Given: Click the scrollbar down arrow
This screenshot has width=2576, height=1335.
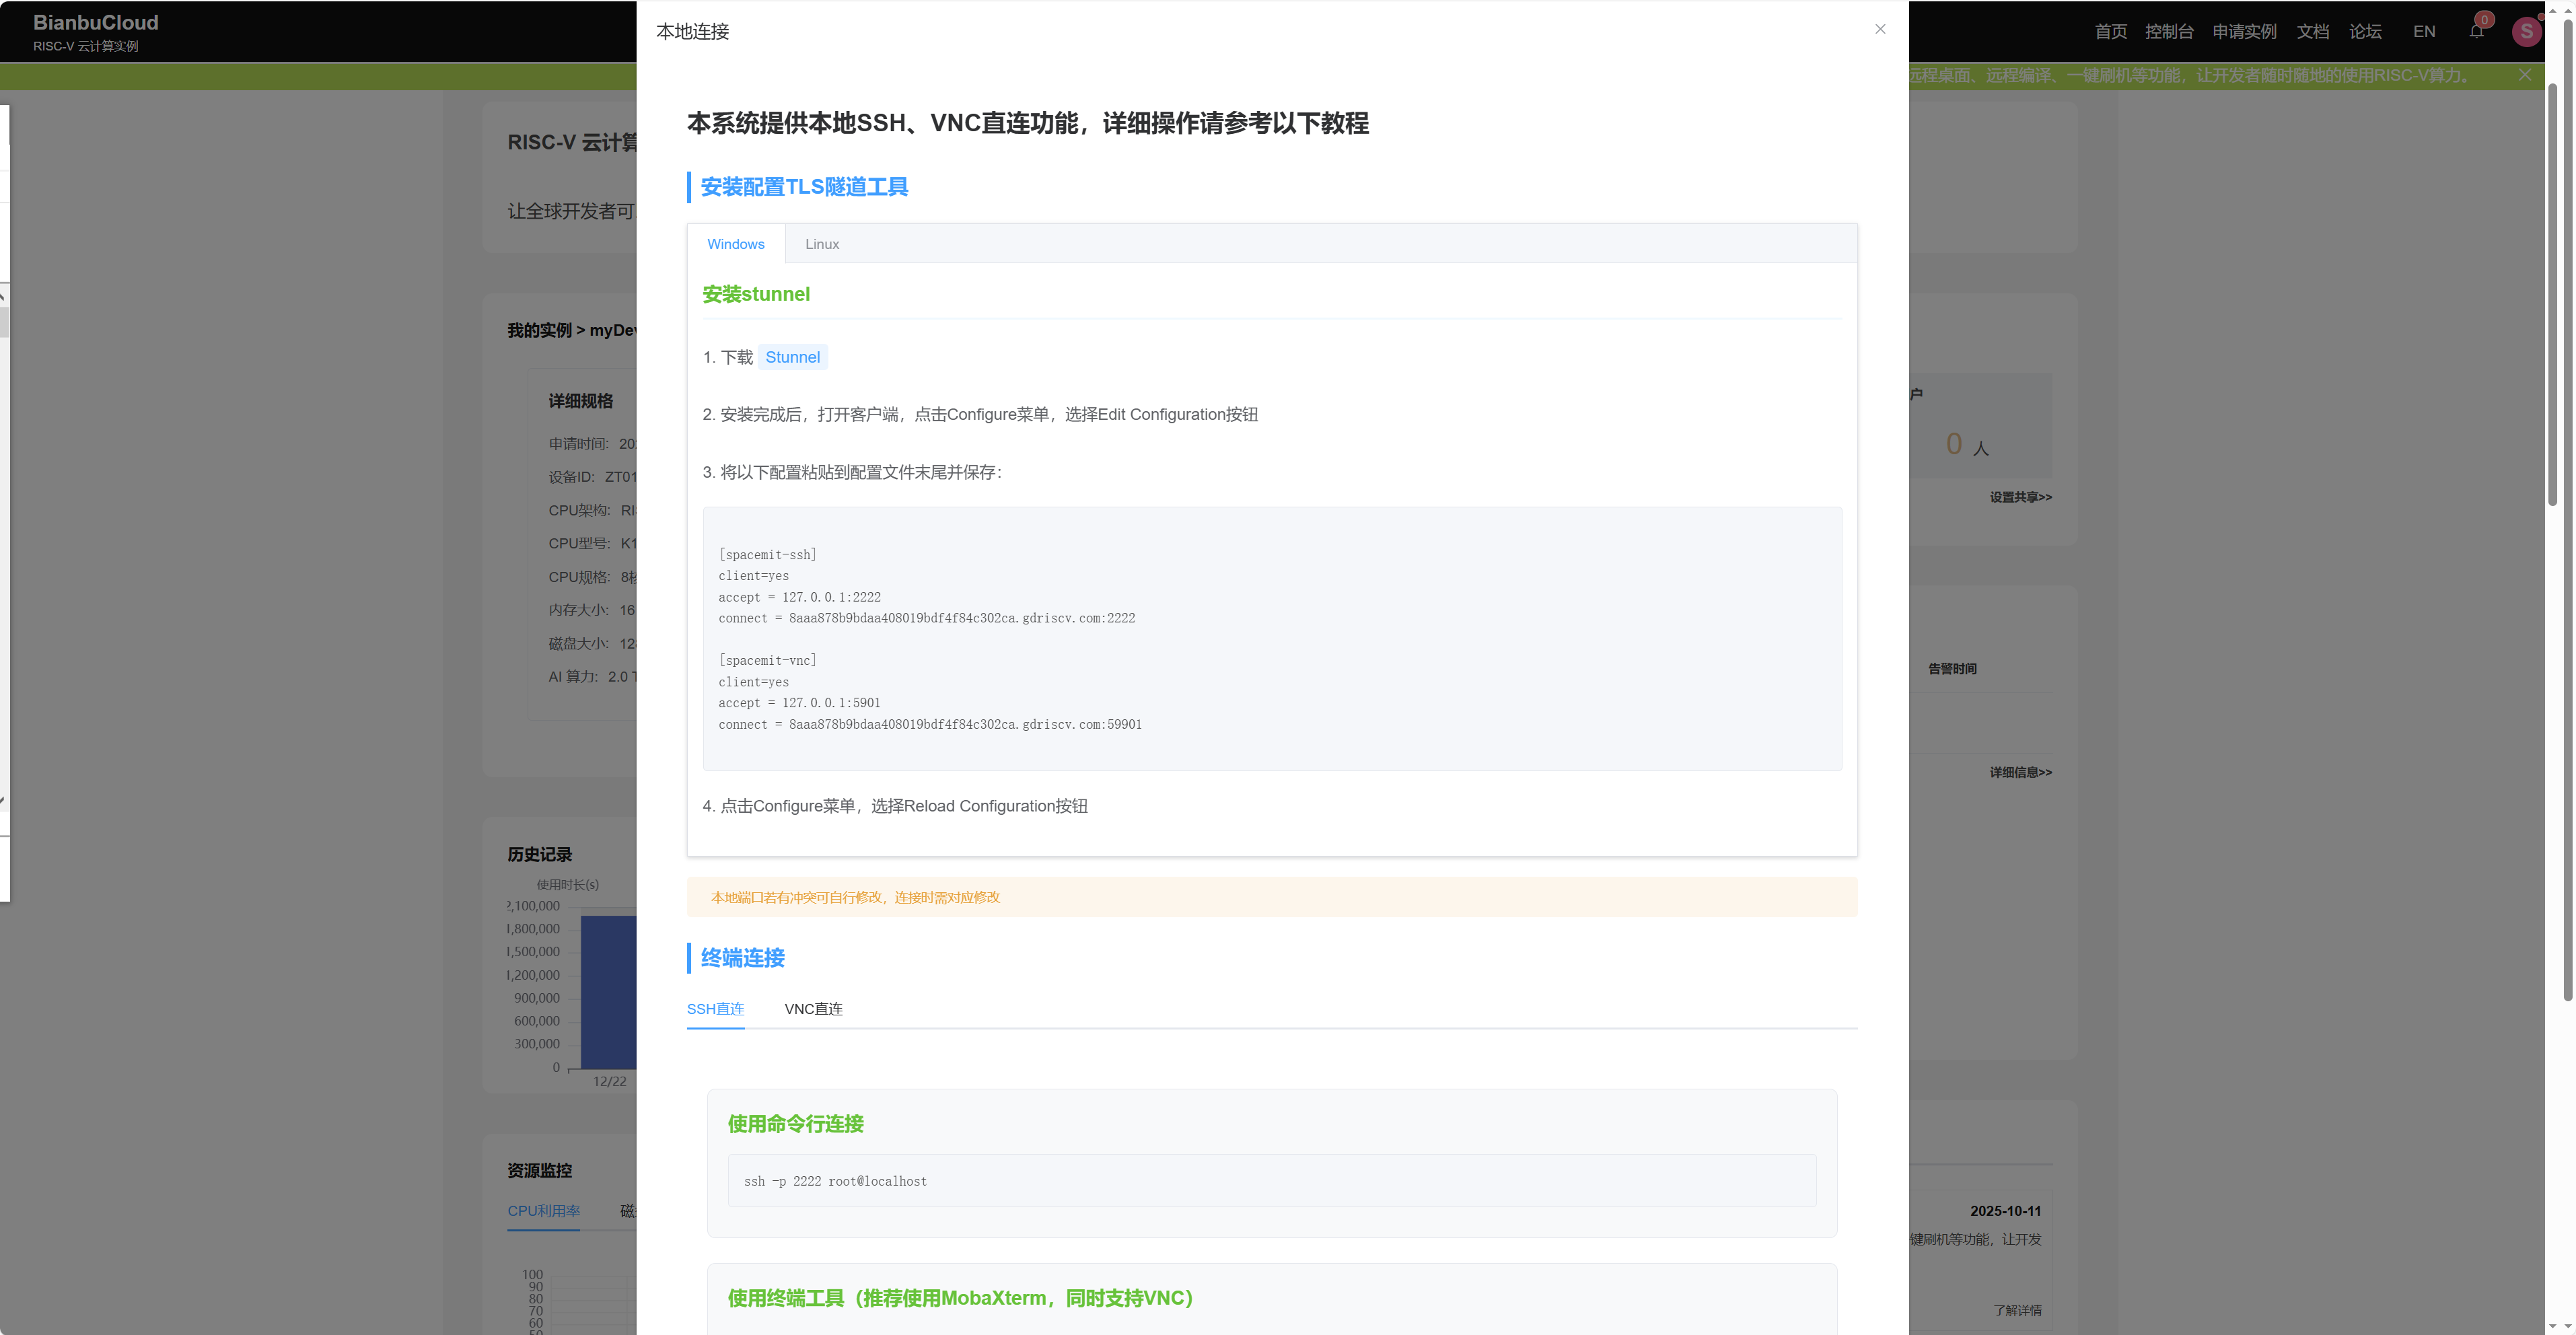Looking at the screenshot, I should point(2567,1326).
